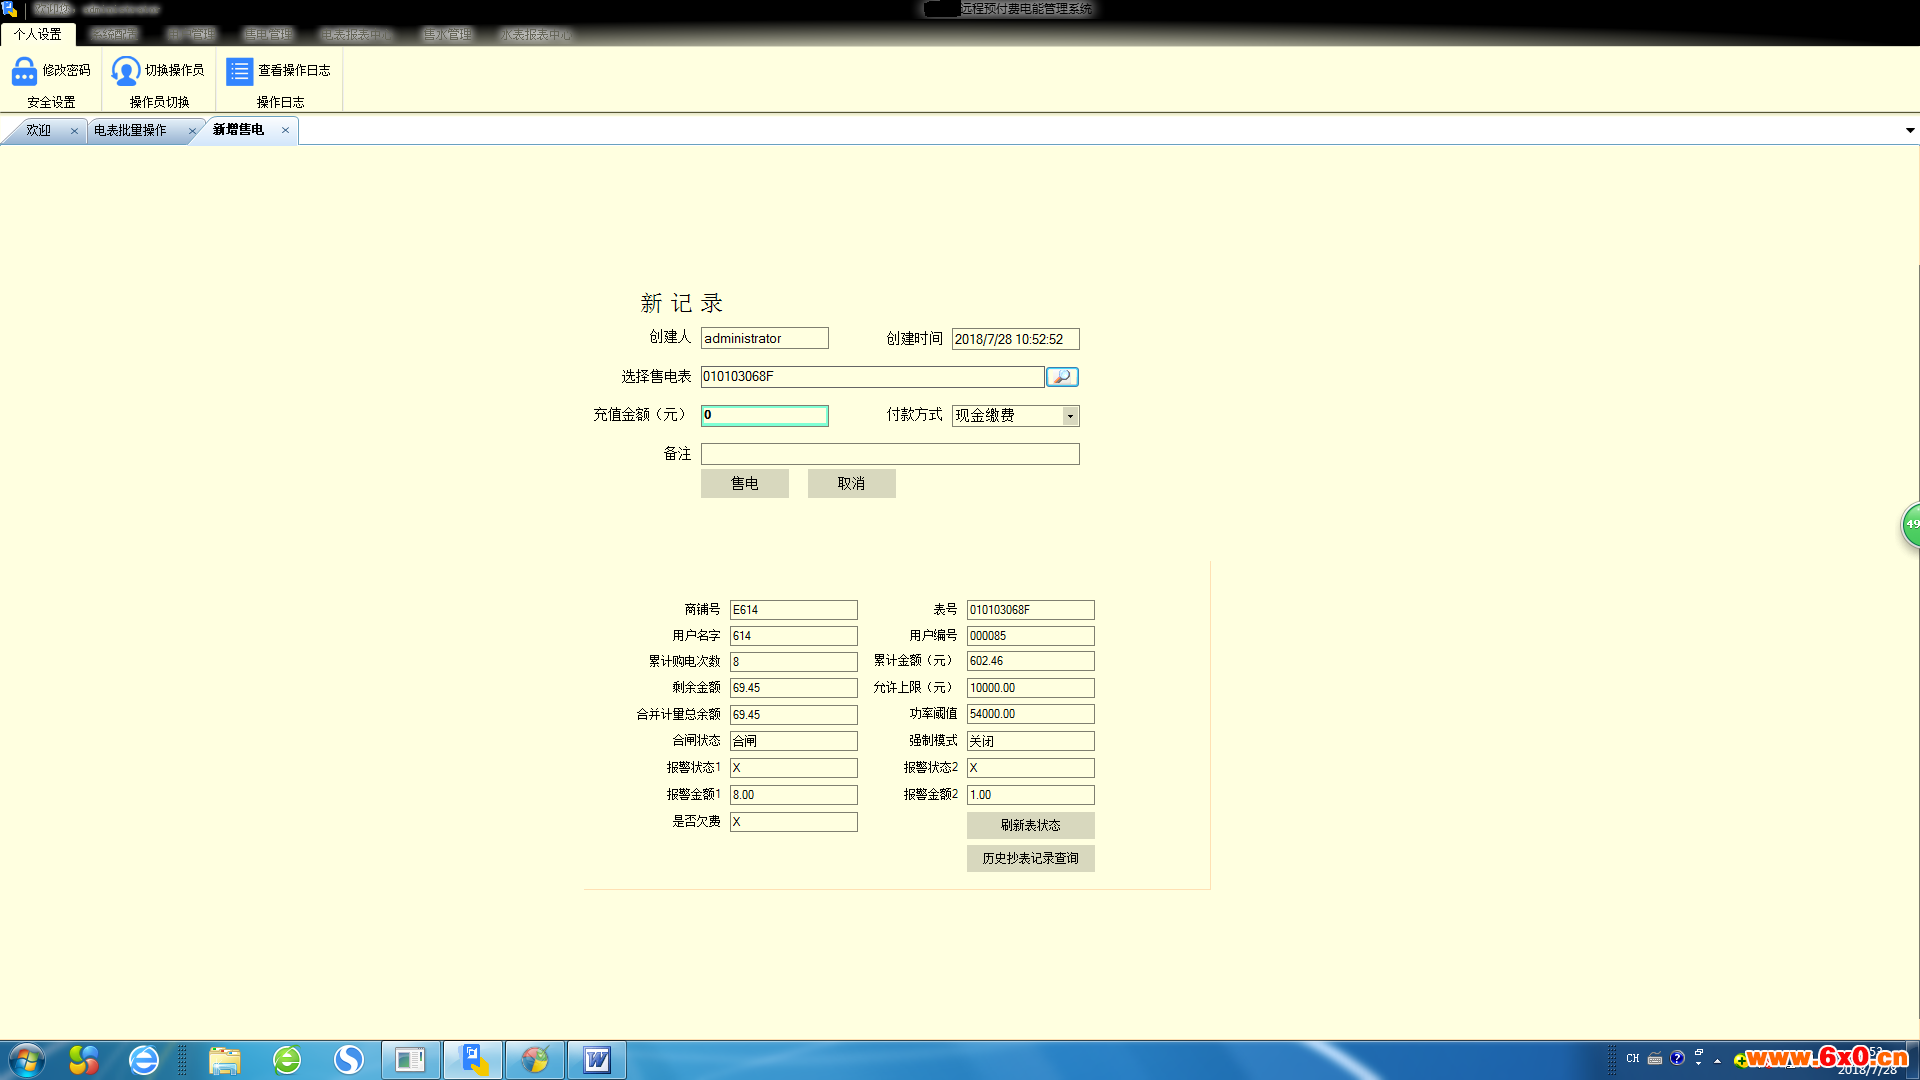Click the CH language indicator
The height and width of the screenshot is (1080, 1920).
(1633, 1058)
